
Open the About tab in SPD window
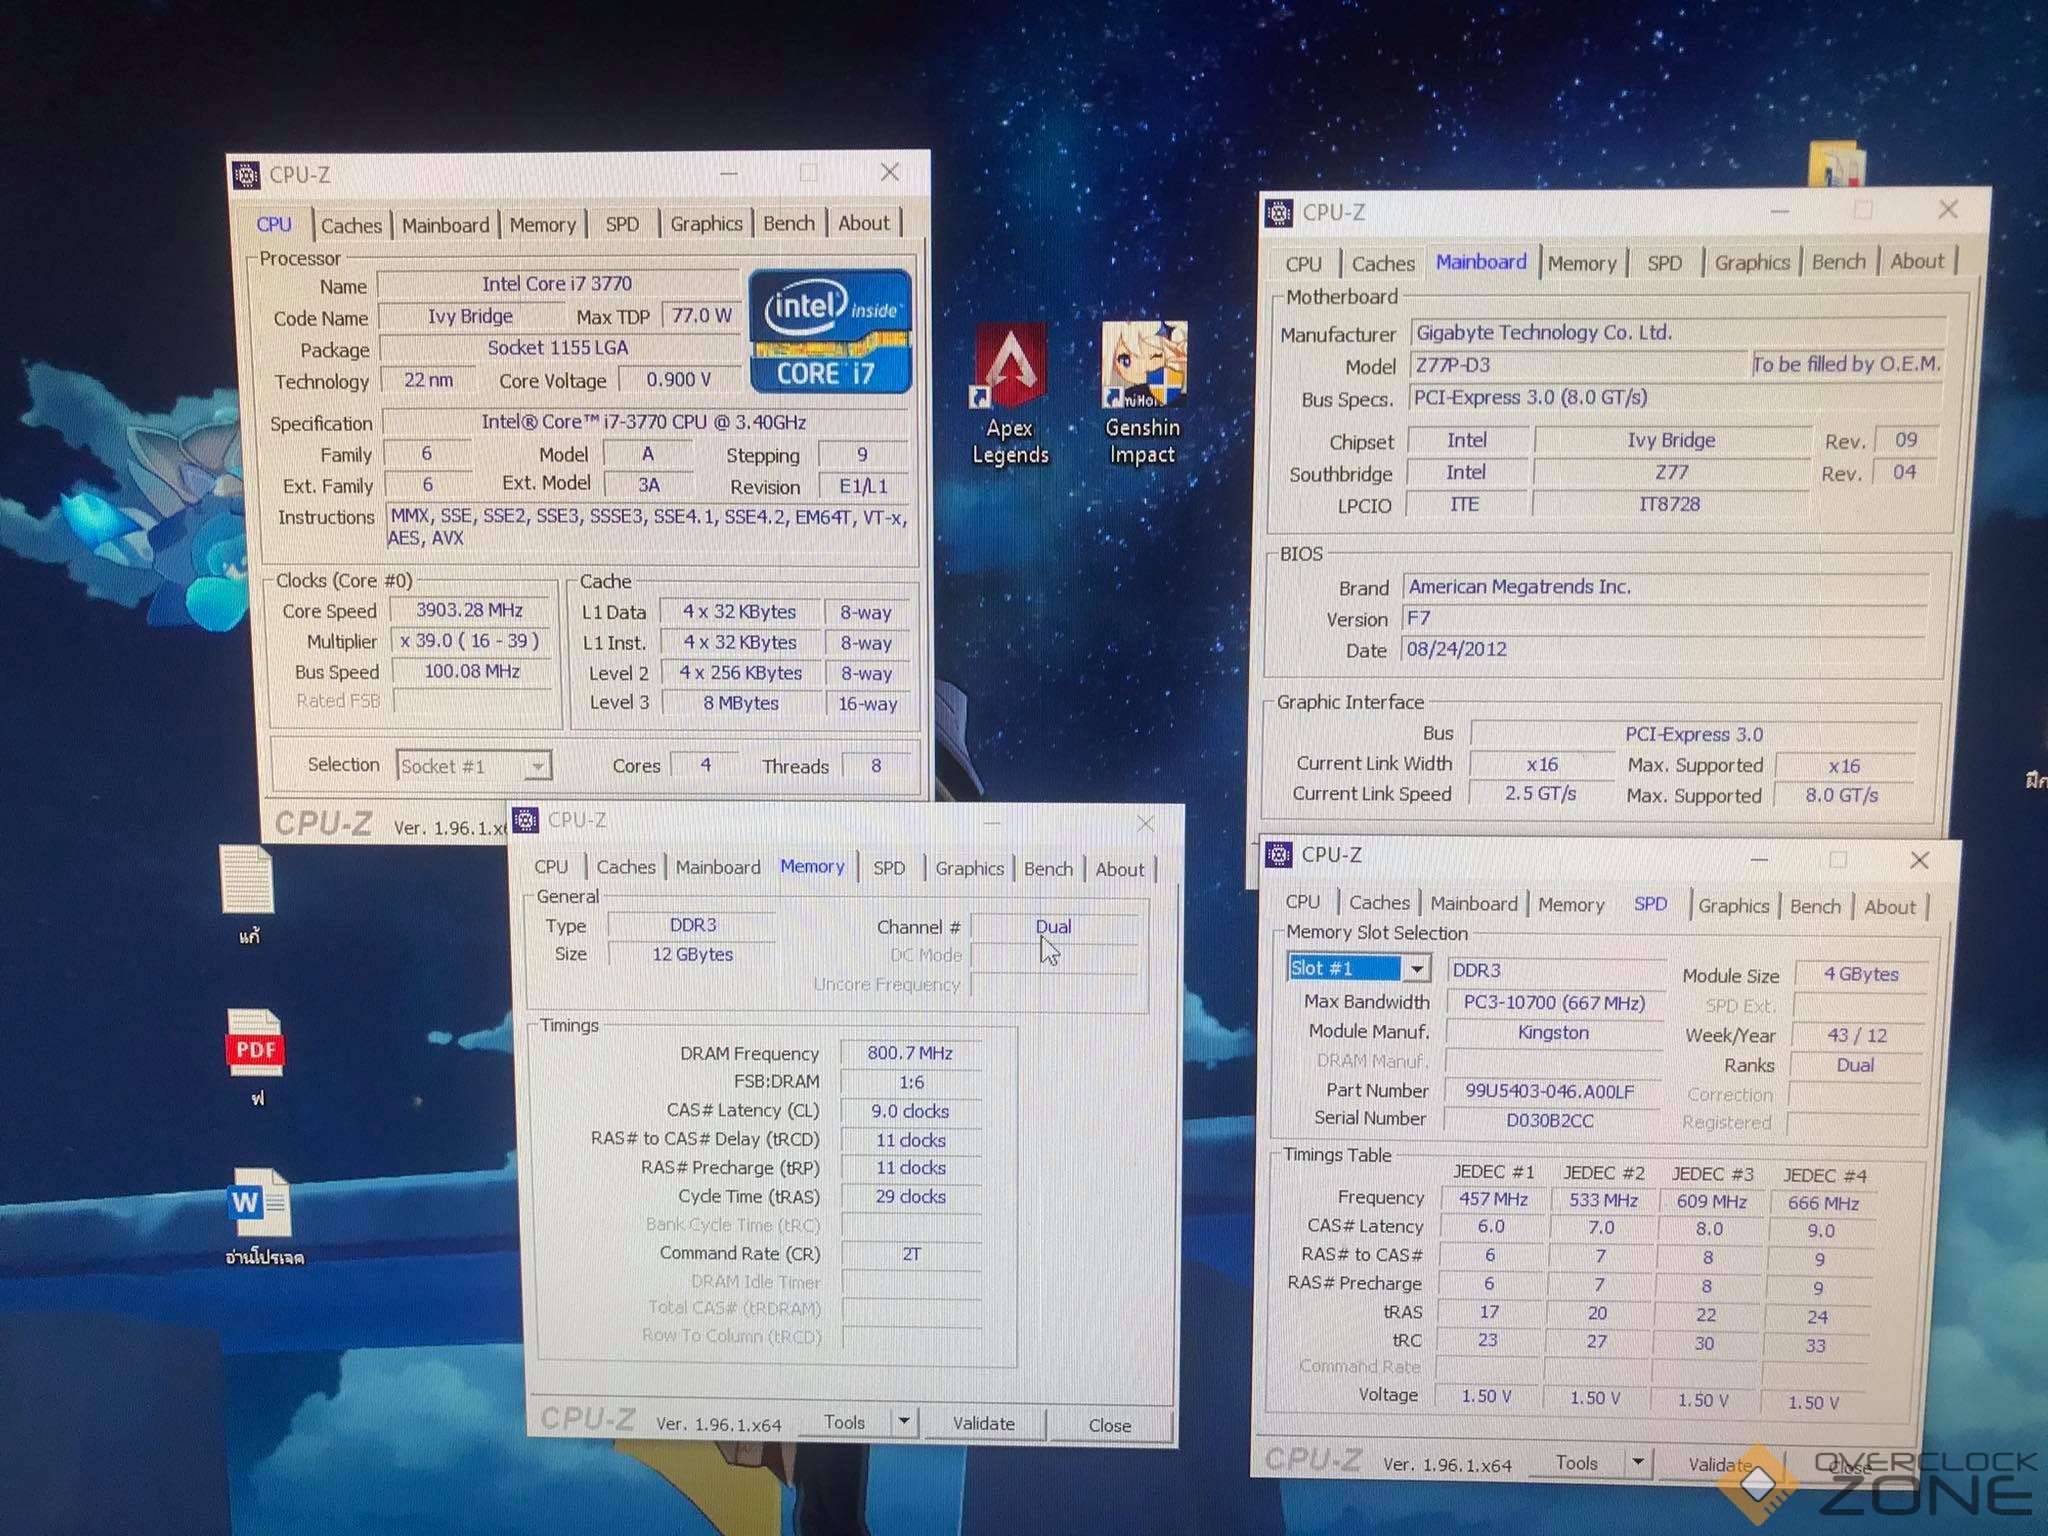pos(1889,907)
